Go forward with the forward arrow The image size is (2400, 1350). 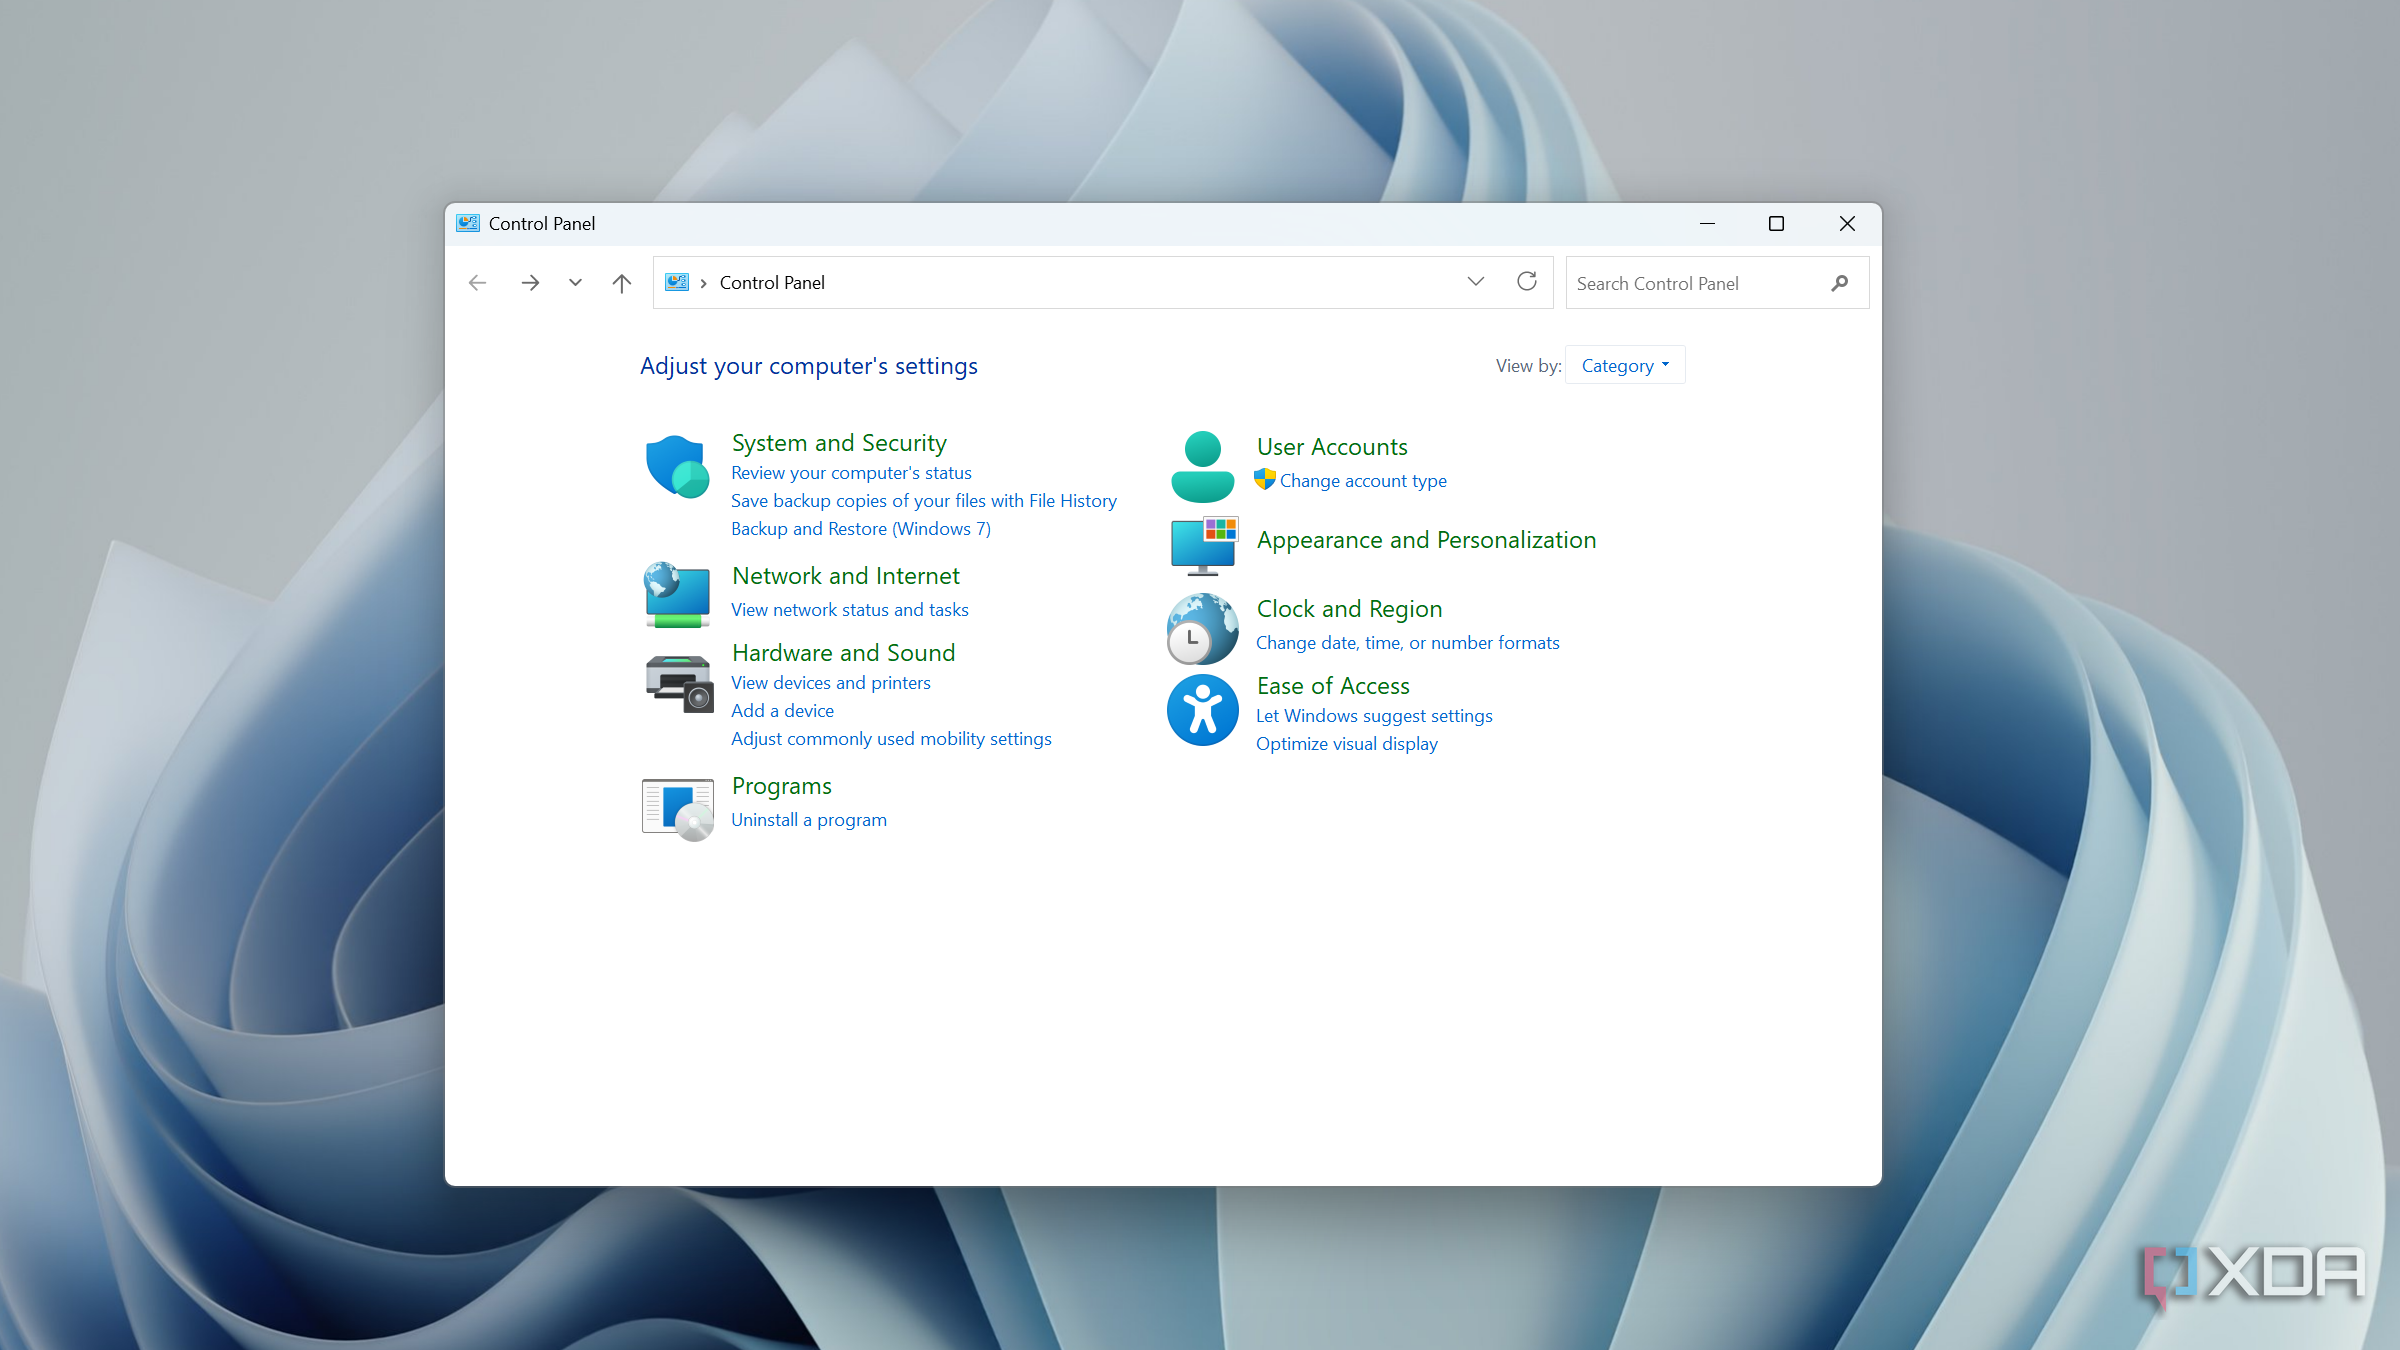[x=530, y=283]
